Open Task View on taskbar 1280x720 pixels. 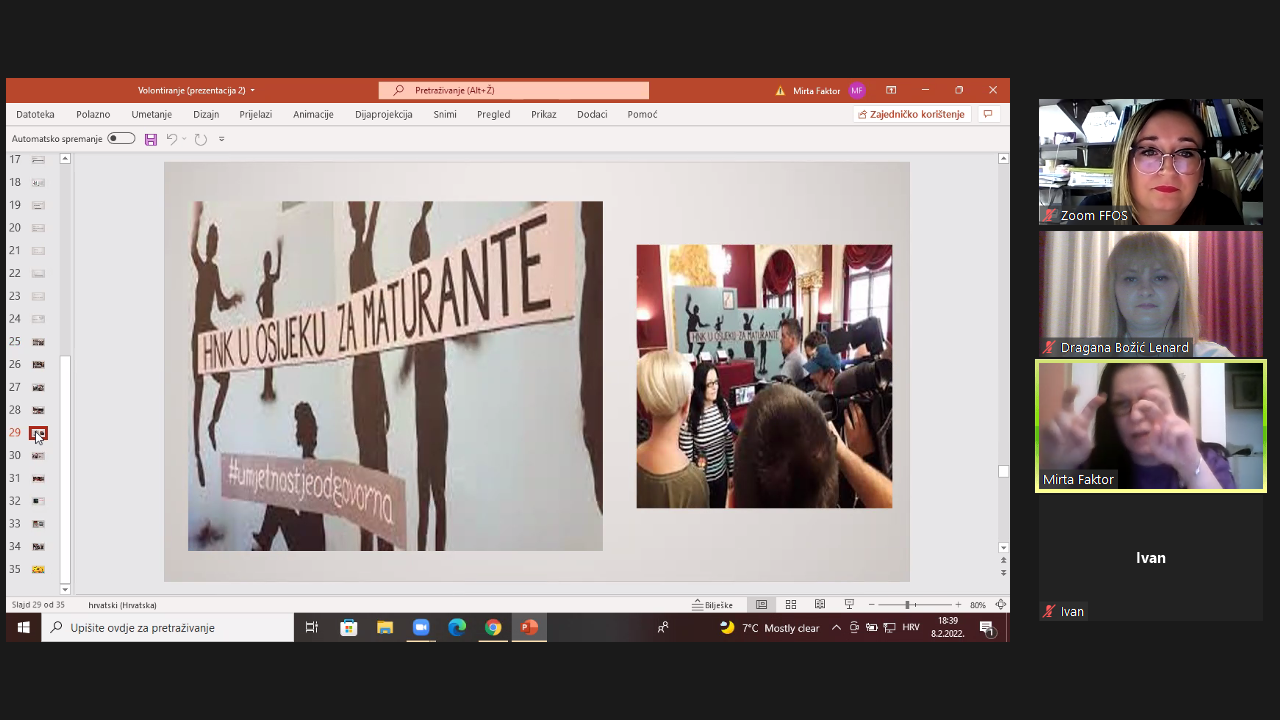click(x=312, y=627)
